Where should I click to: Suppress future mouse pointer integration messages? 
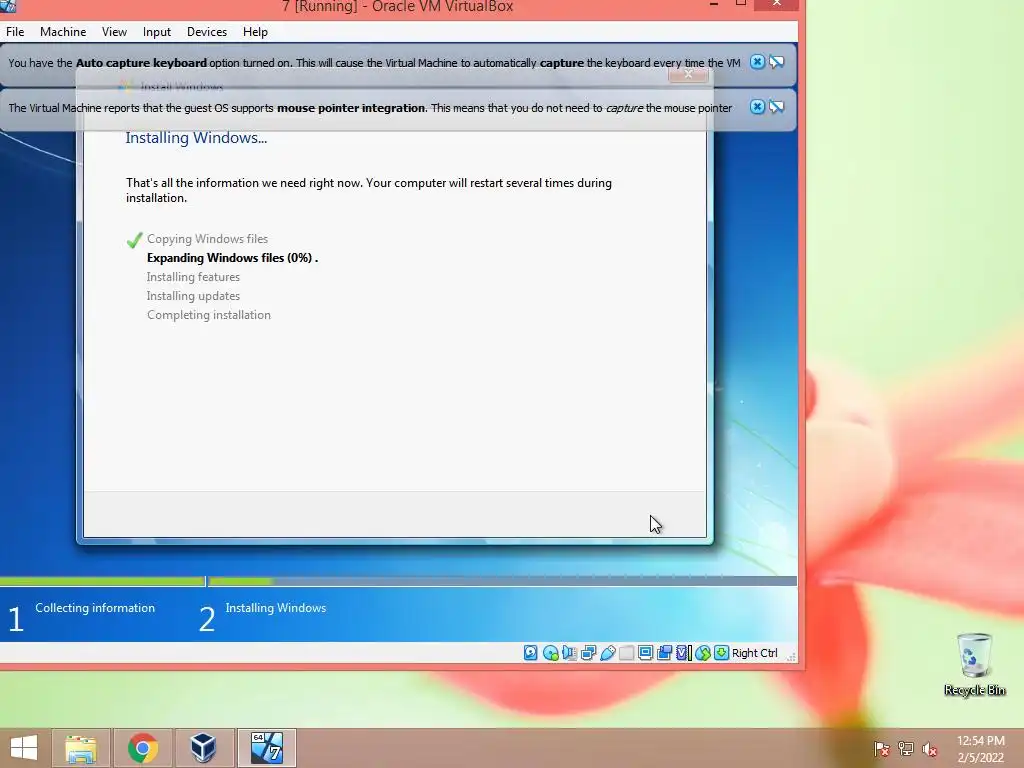click(776, 107)
